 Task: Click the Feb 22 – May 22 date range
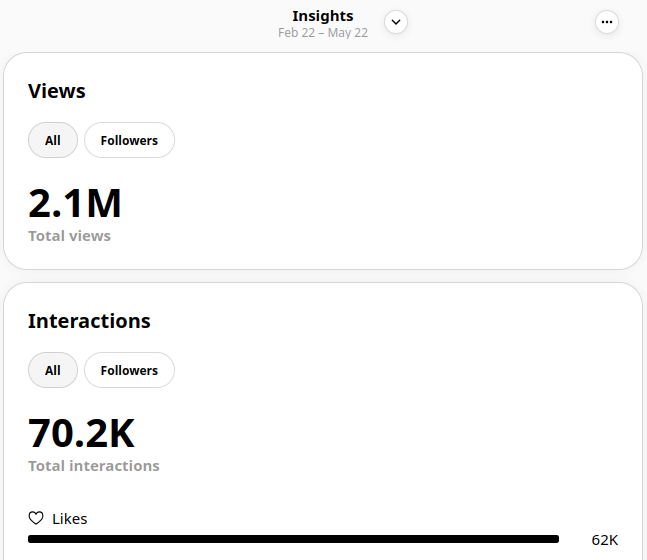(x=322, y=33)
